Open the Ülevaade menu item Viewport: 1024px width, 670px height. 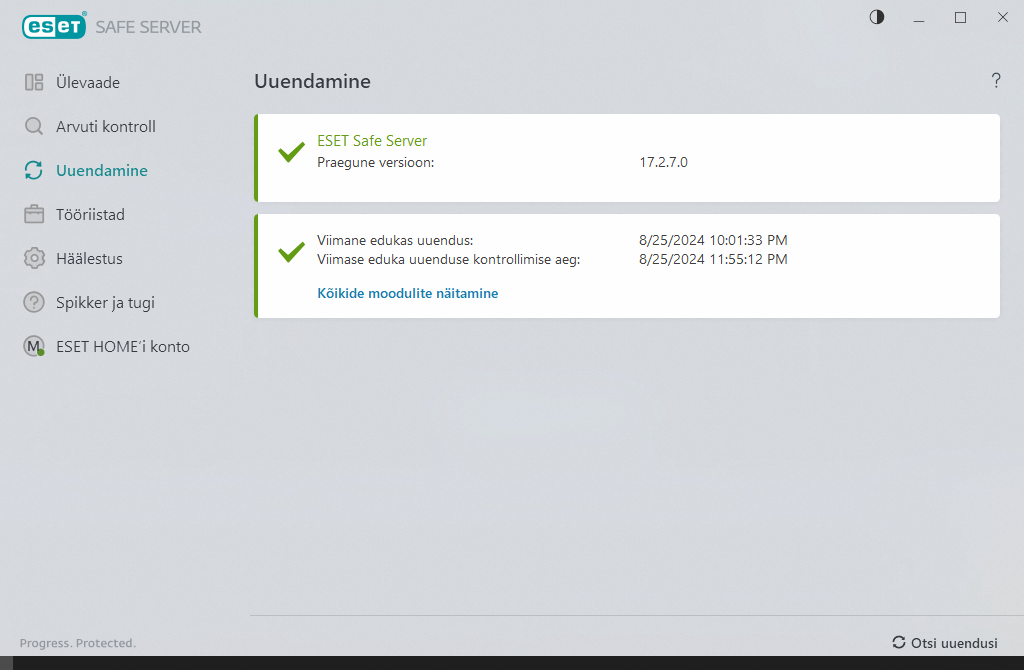coord(88,83)
